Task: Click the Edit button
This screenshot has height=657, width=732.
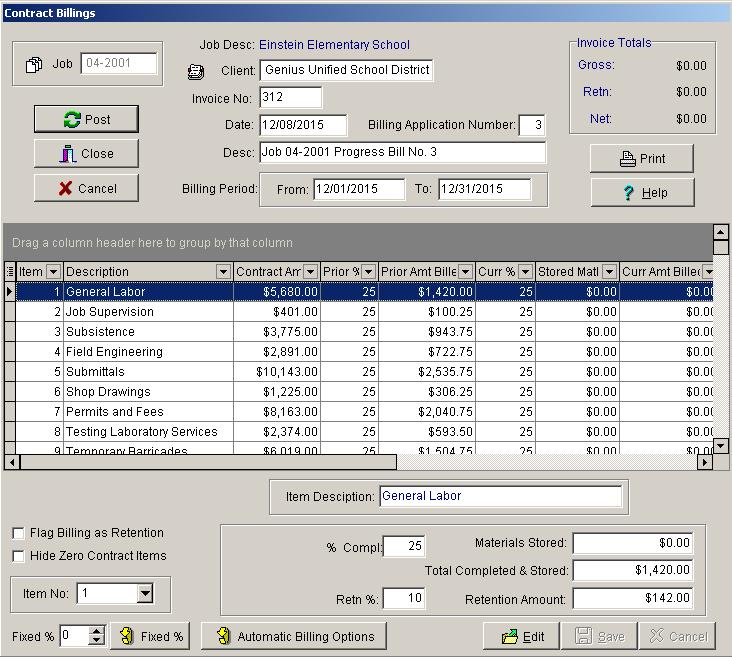Action: [x=521, y=636]
